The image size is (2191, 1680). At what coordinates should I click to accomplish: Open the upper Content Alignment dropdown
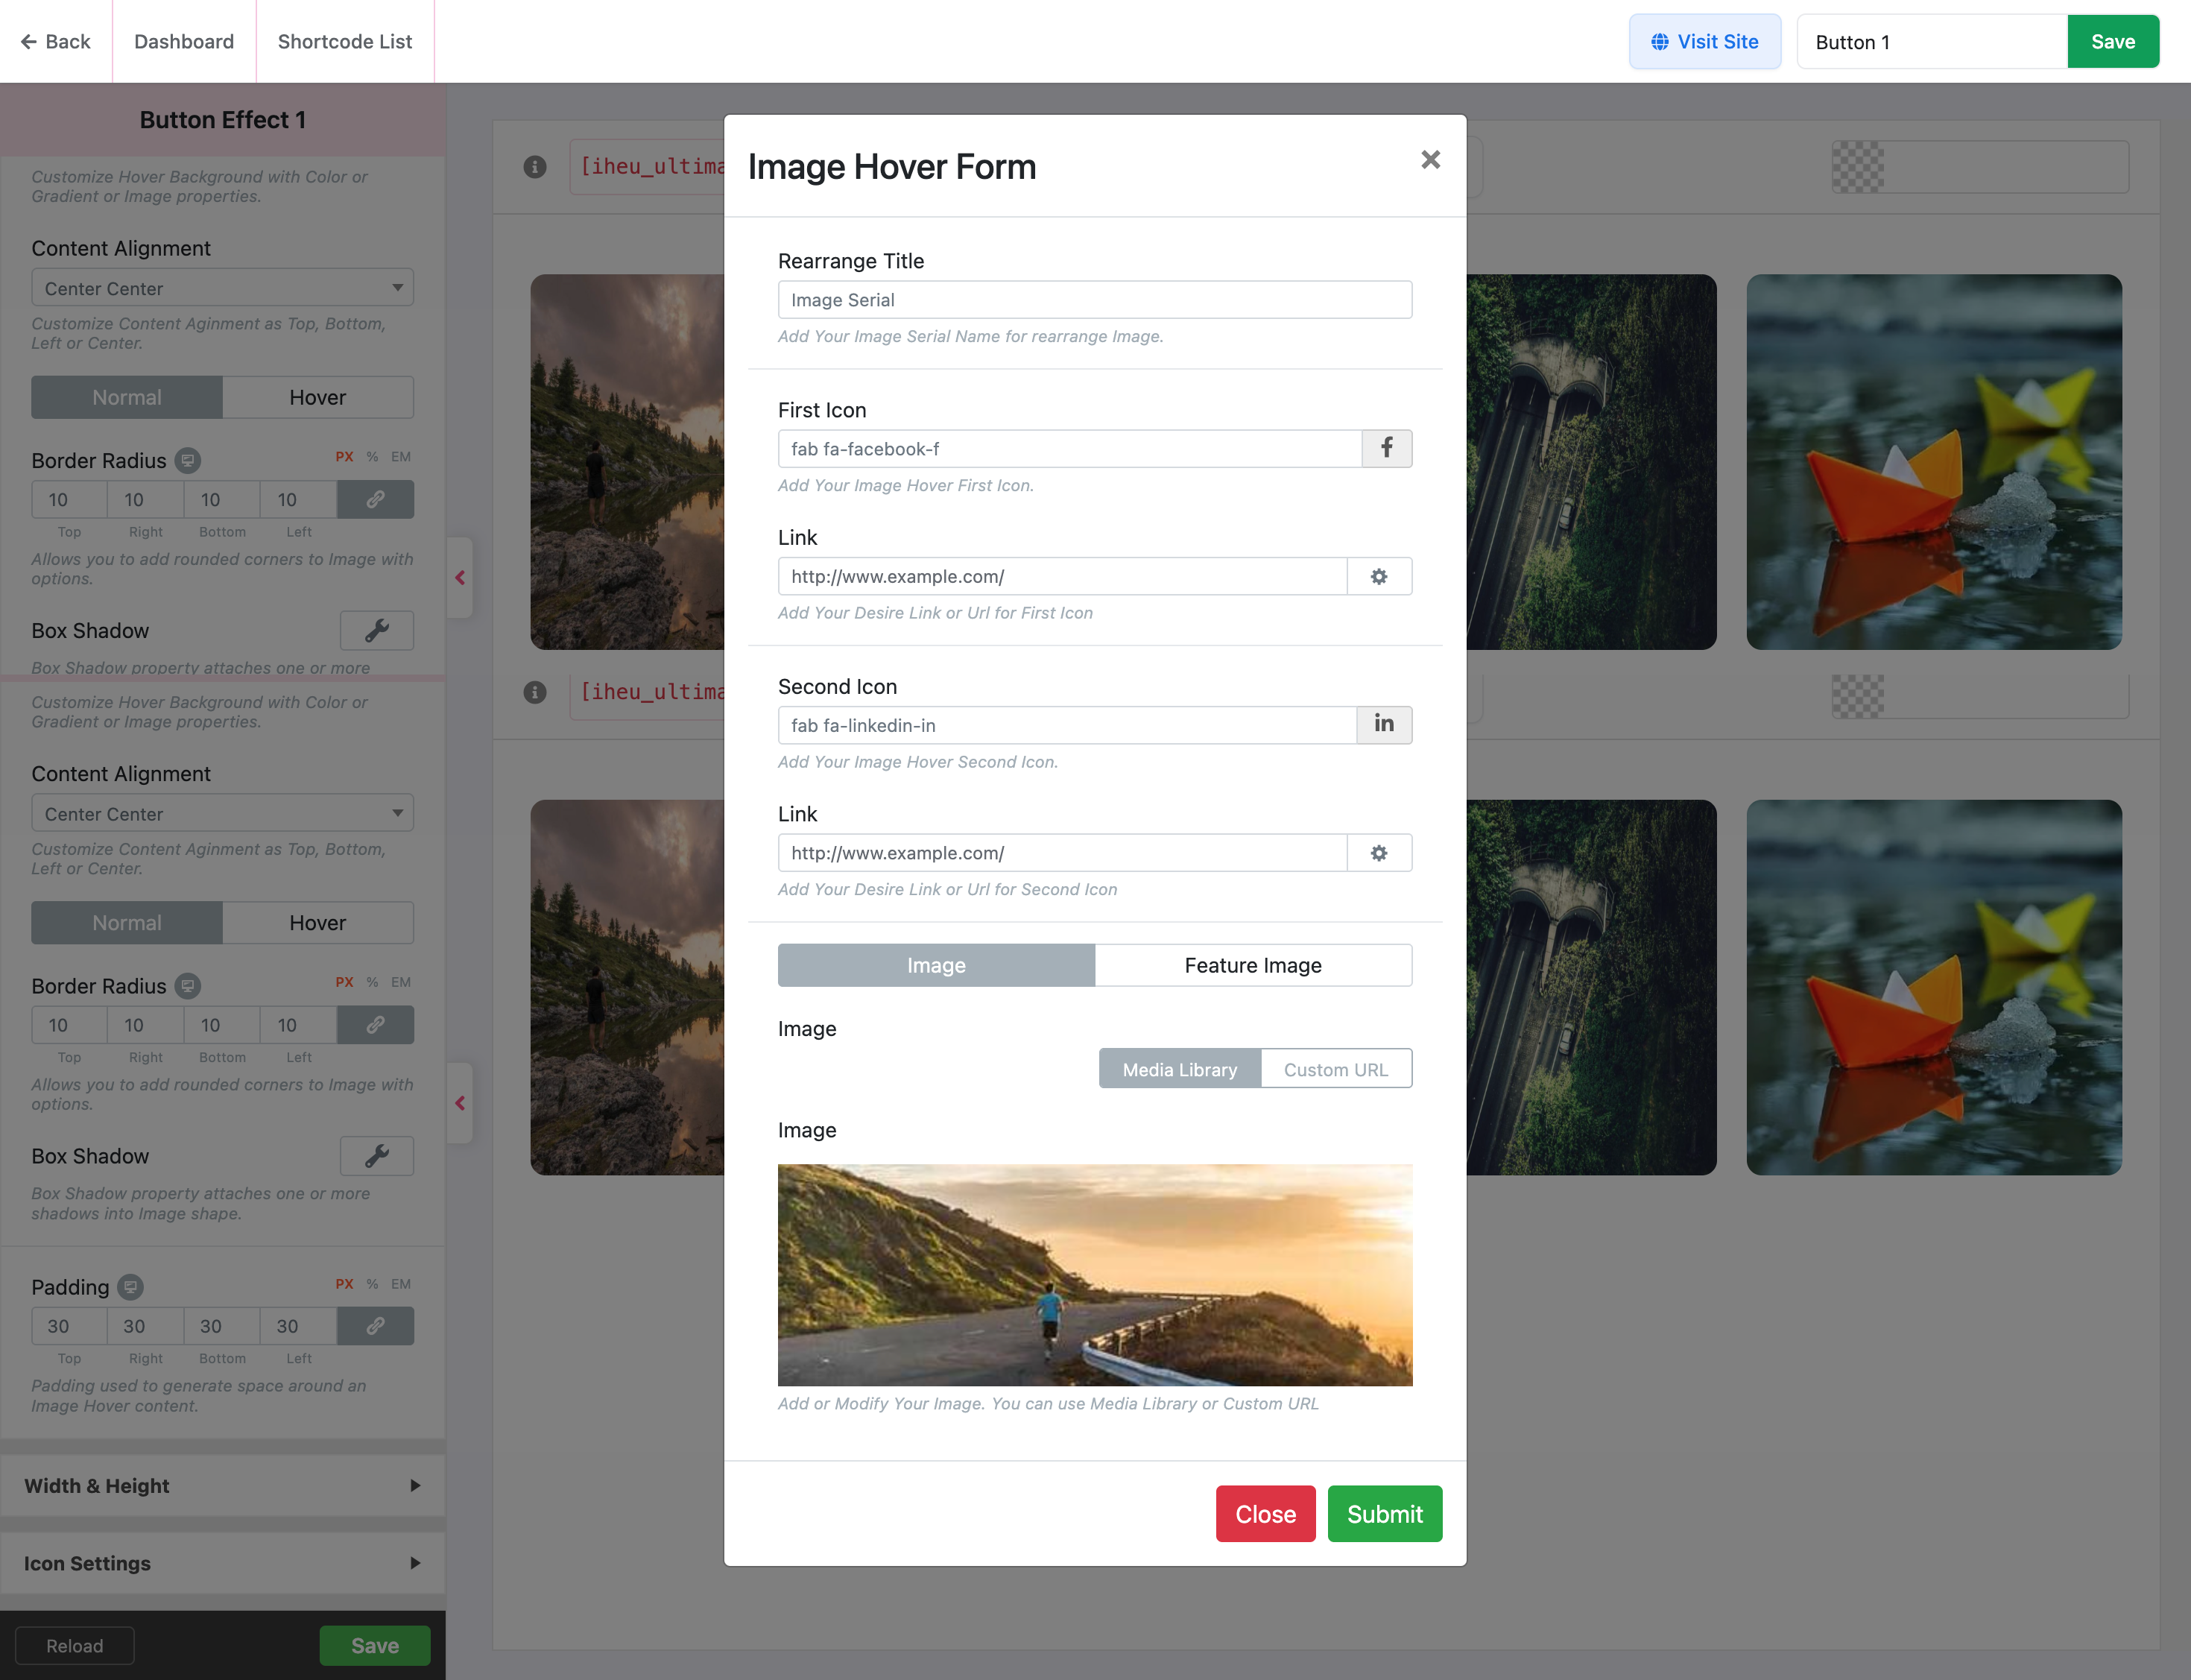(x=222, y=288)
